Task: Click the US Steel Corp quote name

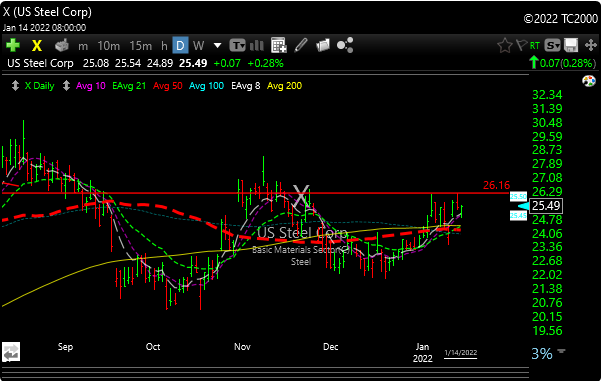Action: coord(40,63)
